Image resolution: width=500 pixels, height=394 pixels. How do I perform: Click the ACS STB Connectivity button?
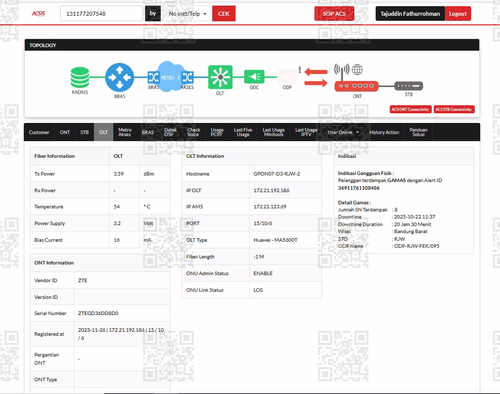point(454,109)
